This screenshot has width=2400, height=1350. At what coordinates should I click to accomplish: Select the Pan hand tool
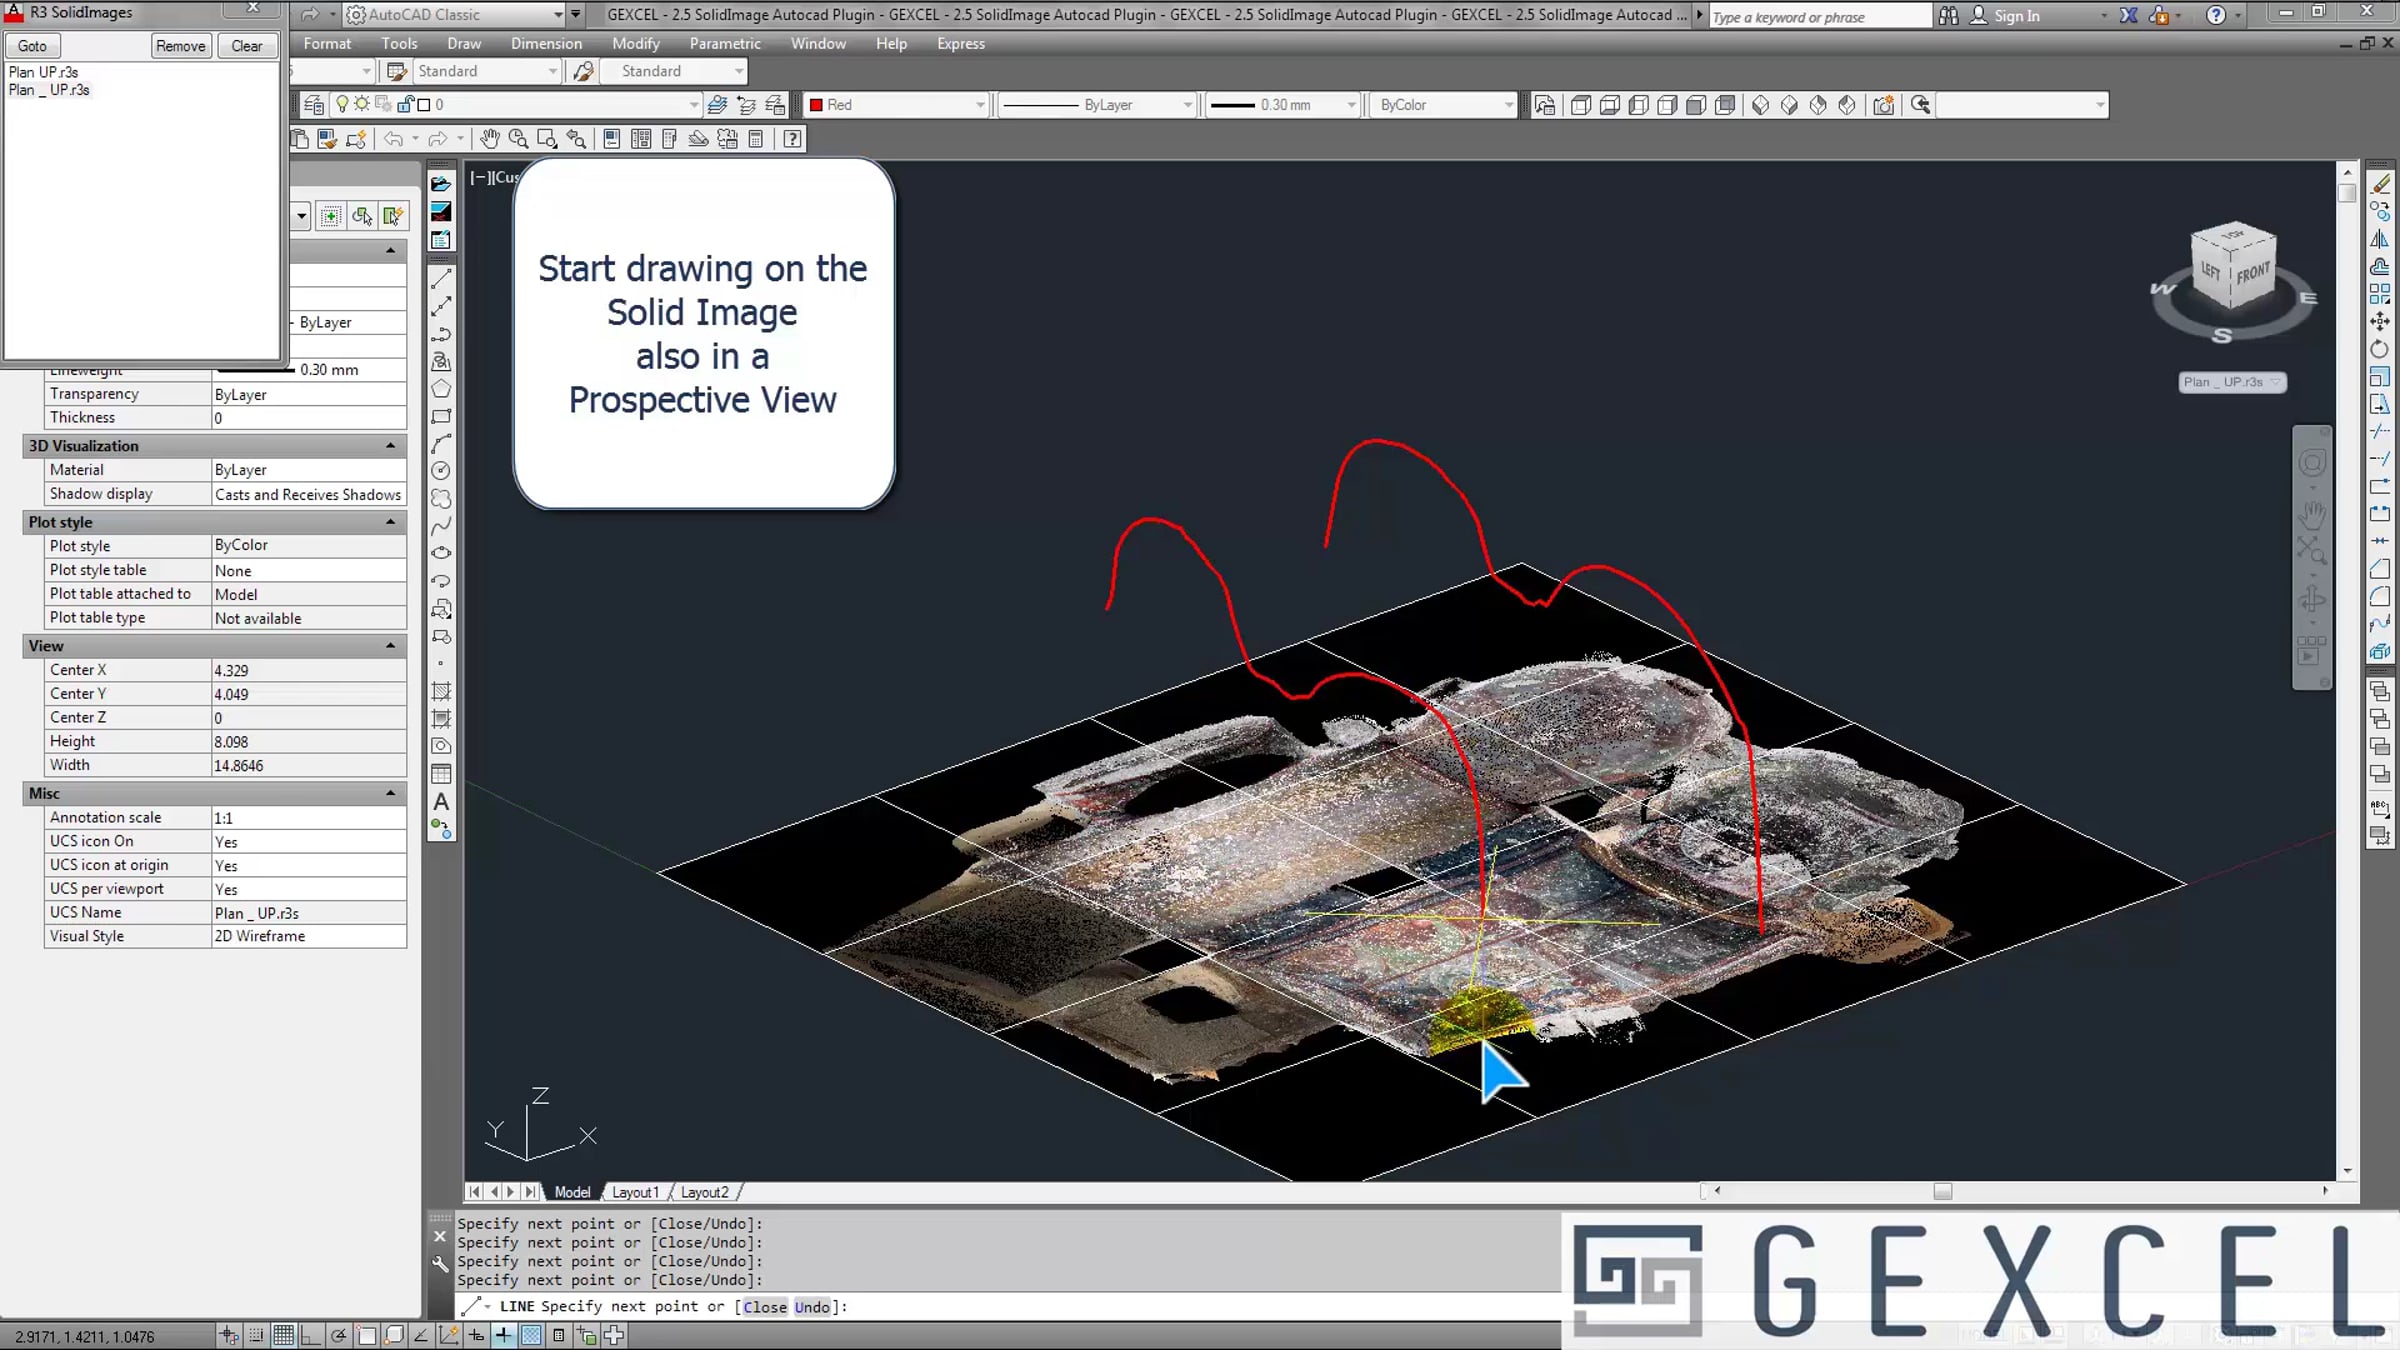click(489, 139)
